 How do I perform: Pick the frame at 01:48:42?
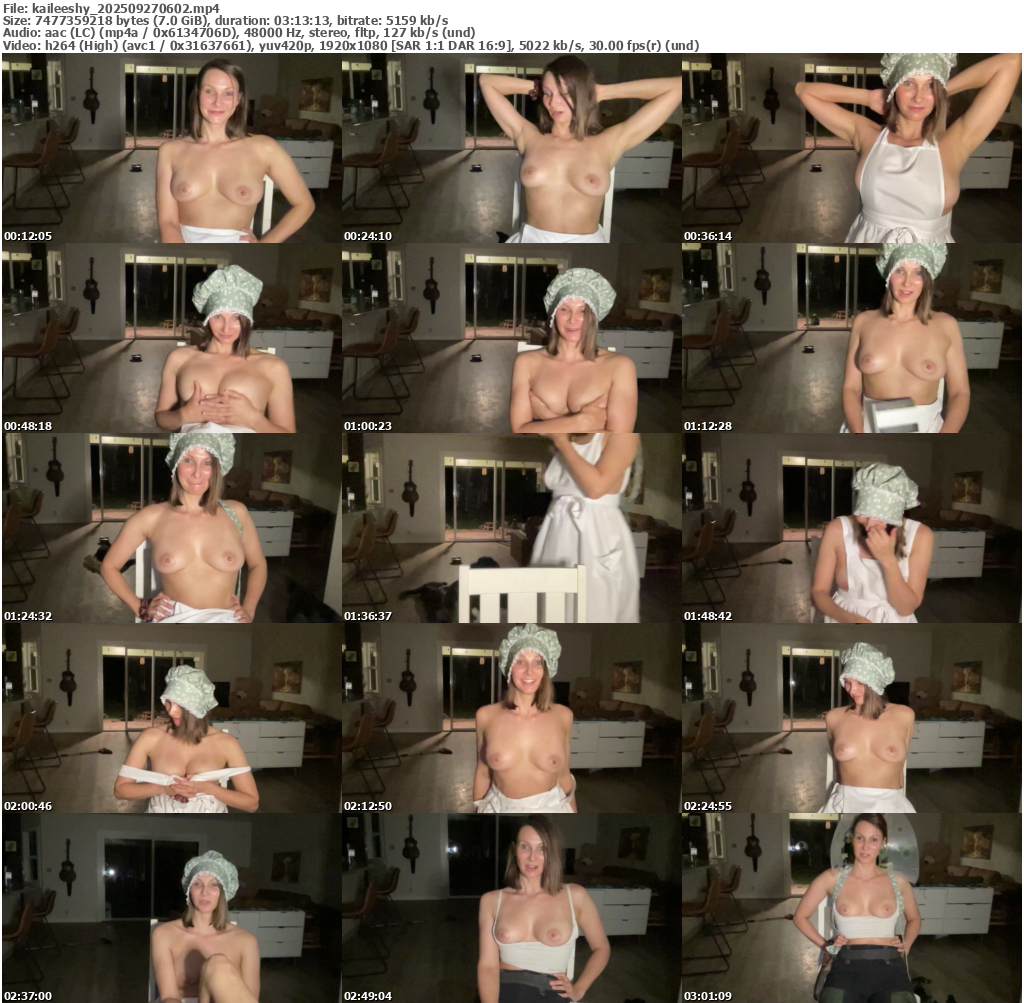tap(852, 528)
